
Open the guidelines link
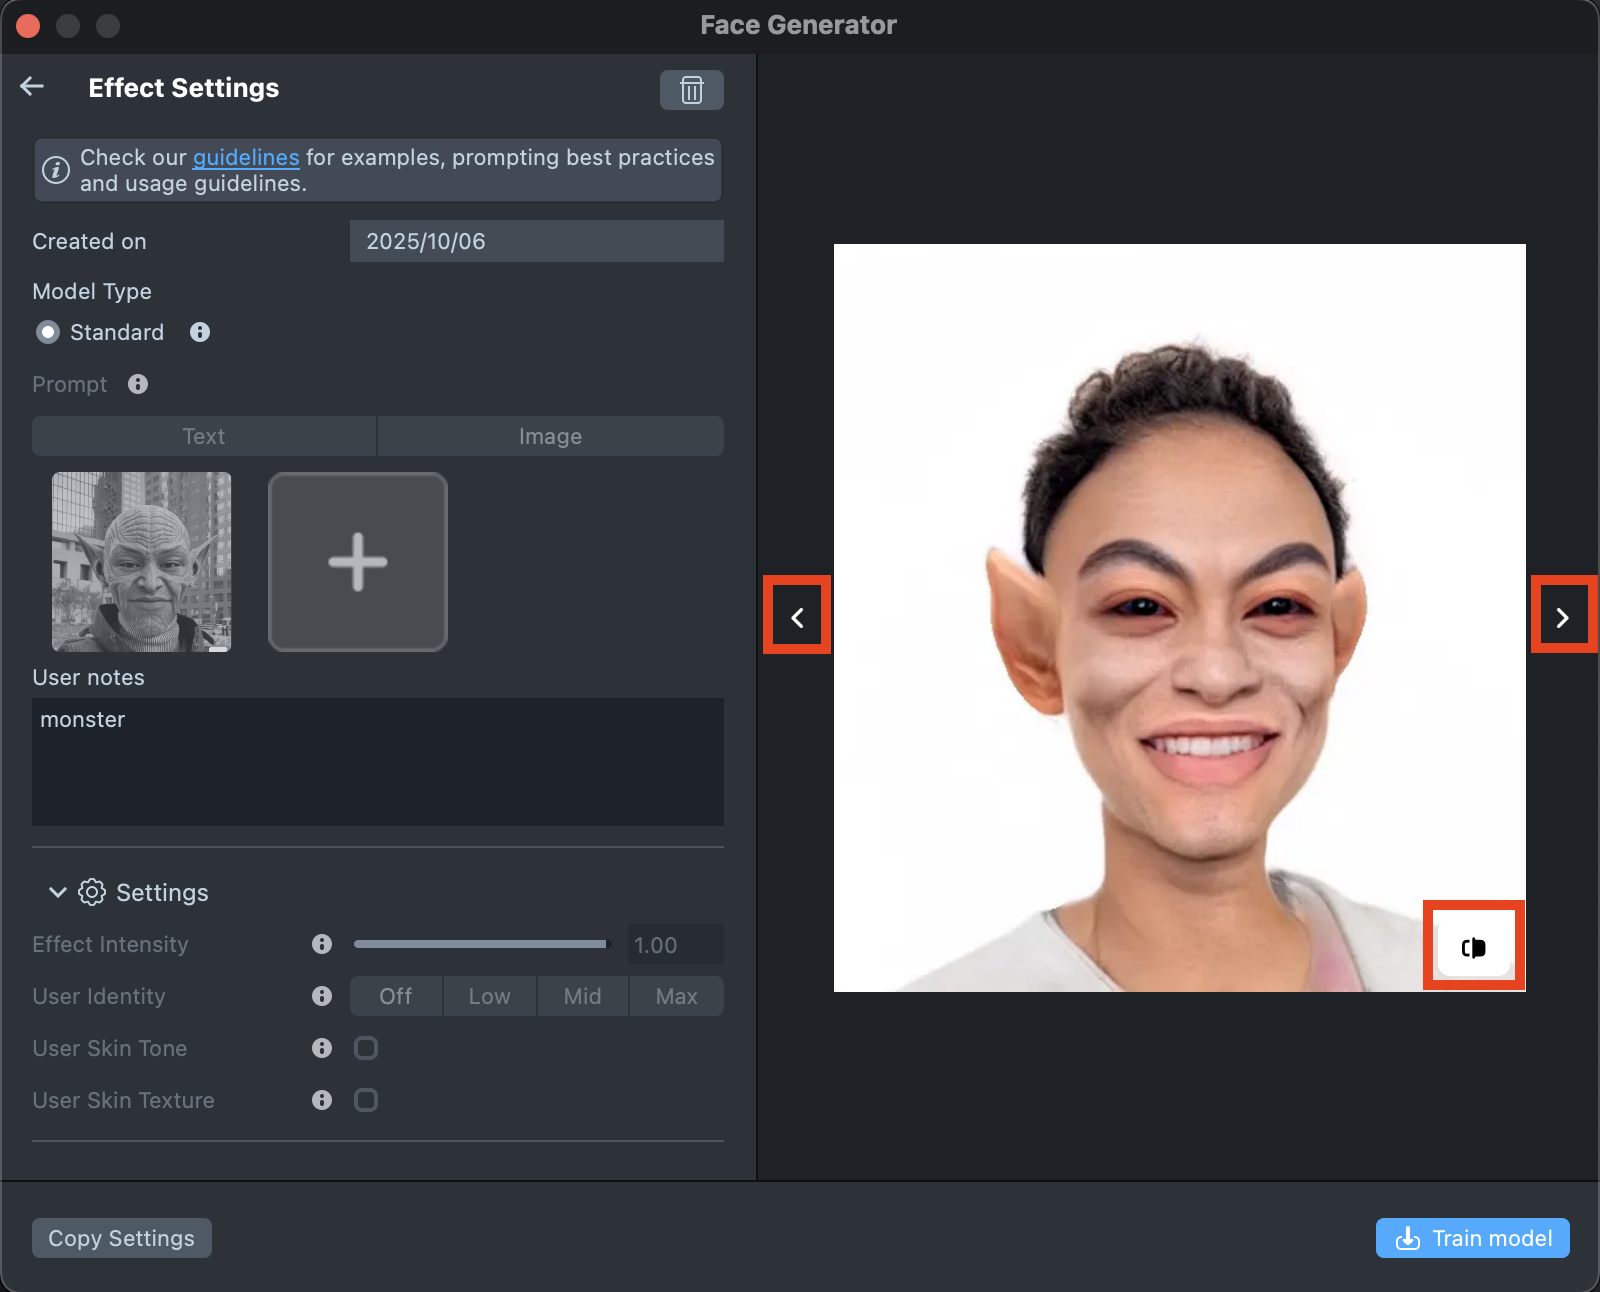point(246,158)
